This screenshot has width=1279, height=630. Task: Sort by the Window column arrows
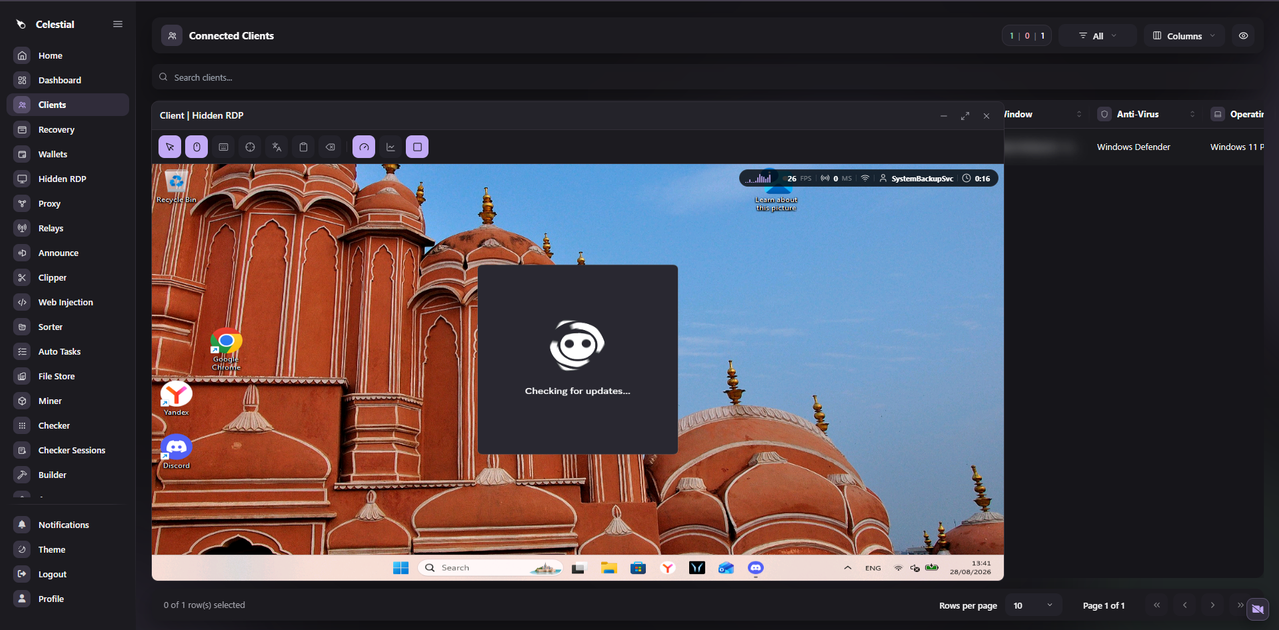(1079, 114)
